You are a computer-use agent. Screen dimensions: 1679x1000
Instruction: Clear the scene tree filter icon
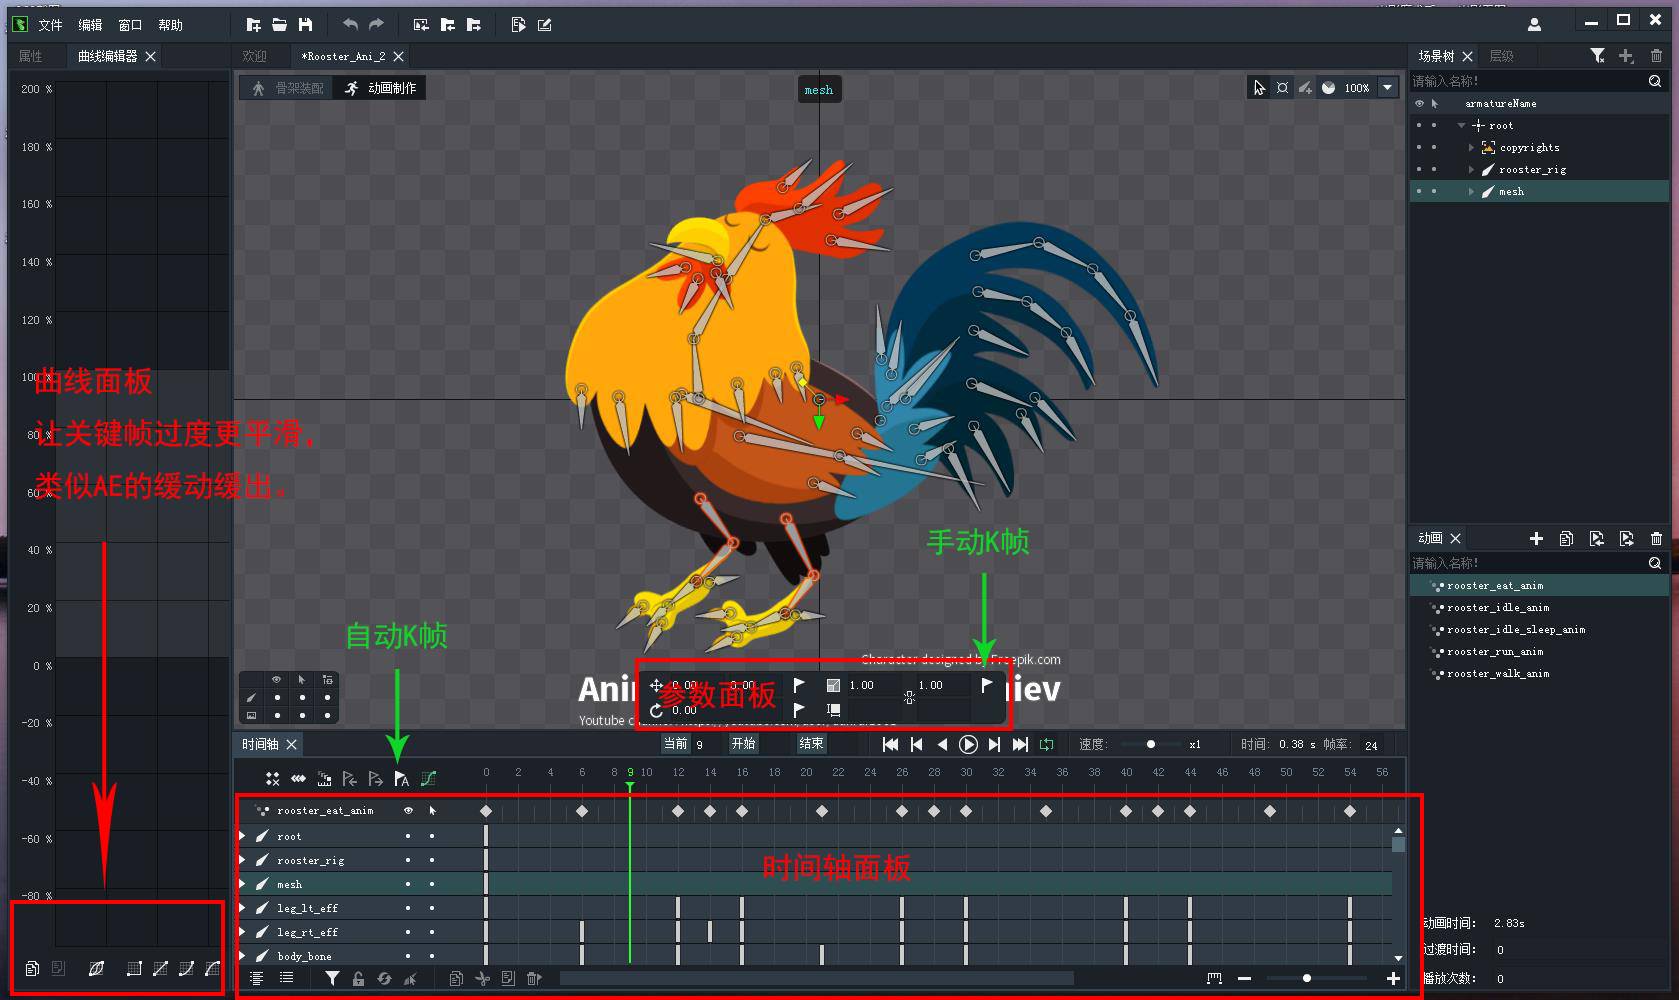tap(1598, 56)
